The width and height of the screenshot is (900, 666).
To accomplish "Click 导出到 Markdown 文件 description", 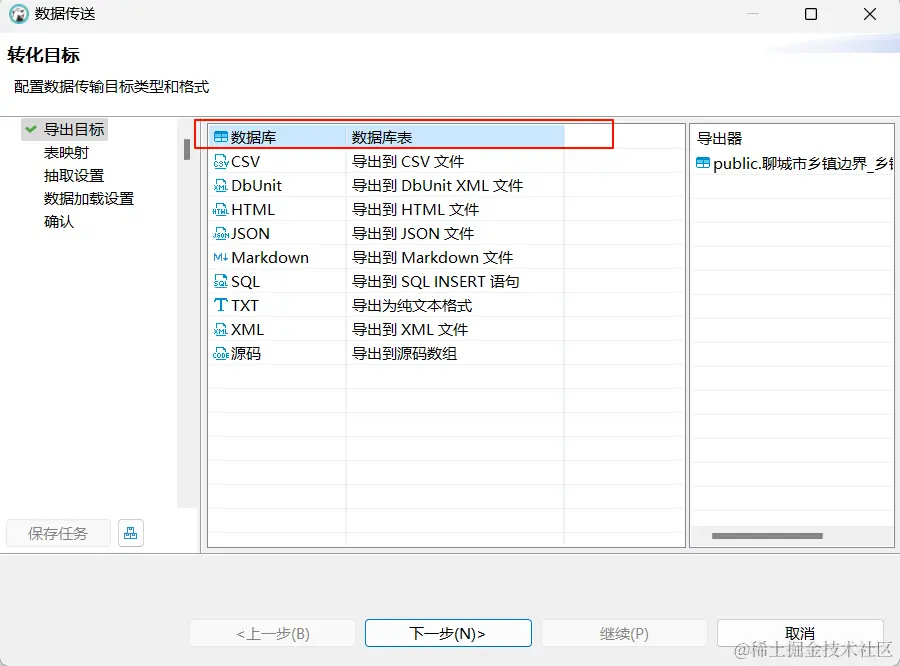I will tap(432, 258).
